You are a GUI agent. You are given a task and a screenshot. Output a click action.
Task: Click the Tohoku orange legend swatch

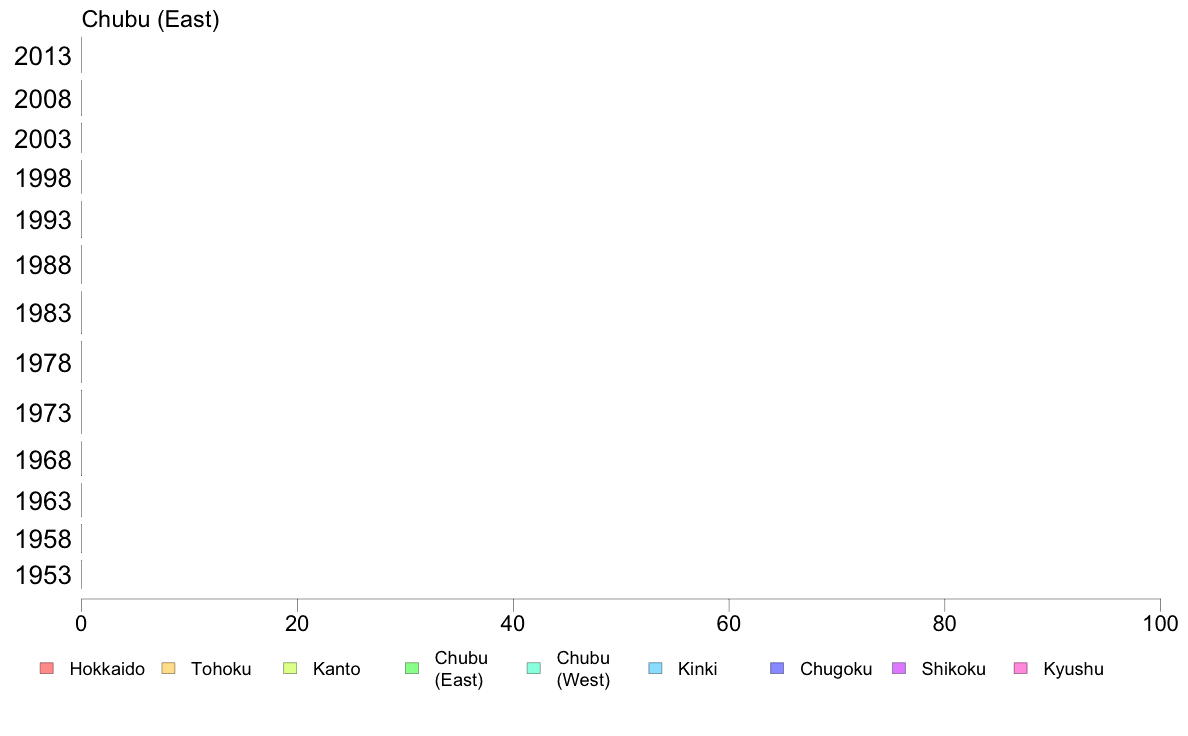(x=168, y=669)
